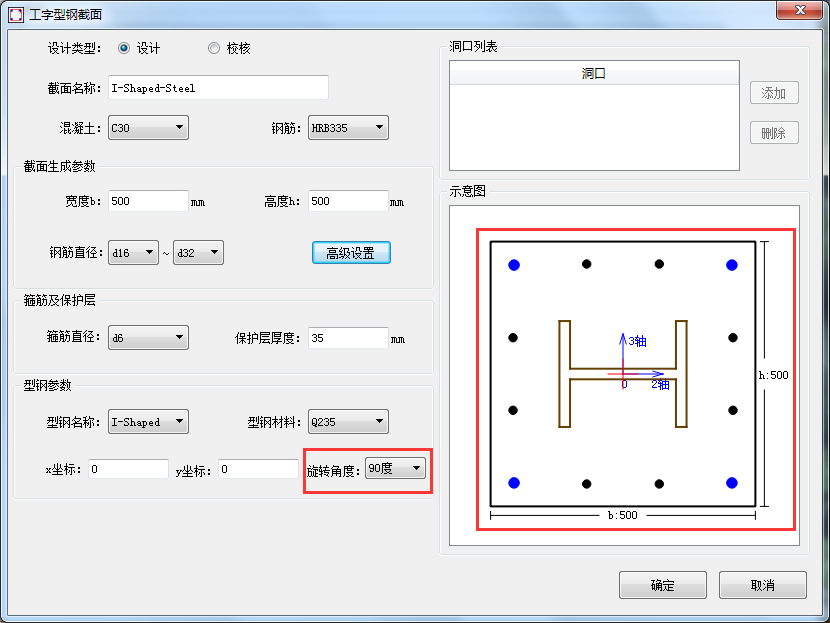Click the x坐标 input field
This screenshot has width=830, height=623.
[128, 469]
